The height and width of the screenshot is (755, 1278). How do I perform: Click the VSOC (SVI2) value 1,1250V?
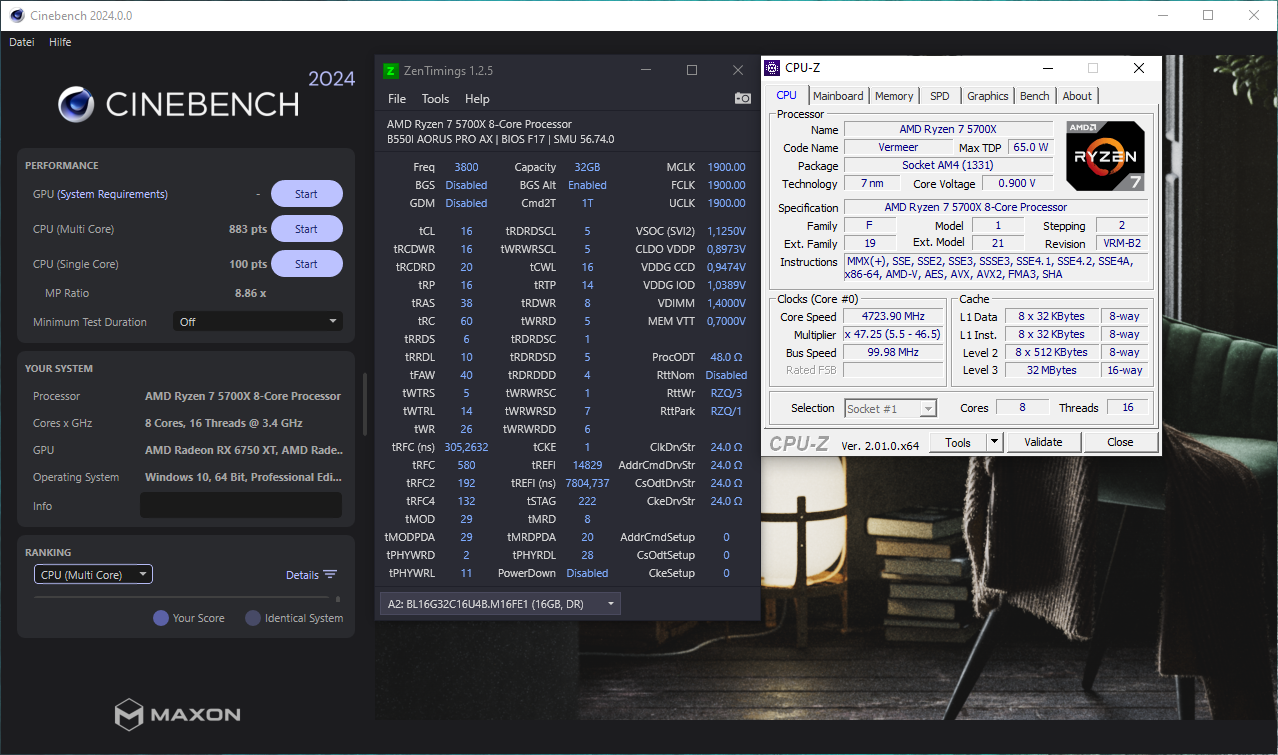coord(726,231)
